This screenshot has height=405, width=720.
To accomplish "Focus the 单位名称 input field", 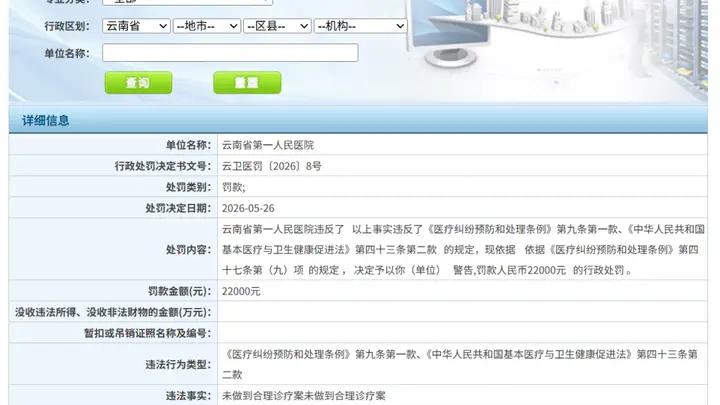I will (230, 53).
